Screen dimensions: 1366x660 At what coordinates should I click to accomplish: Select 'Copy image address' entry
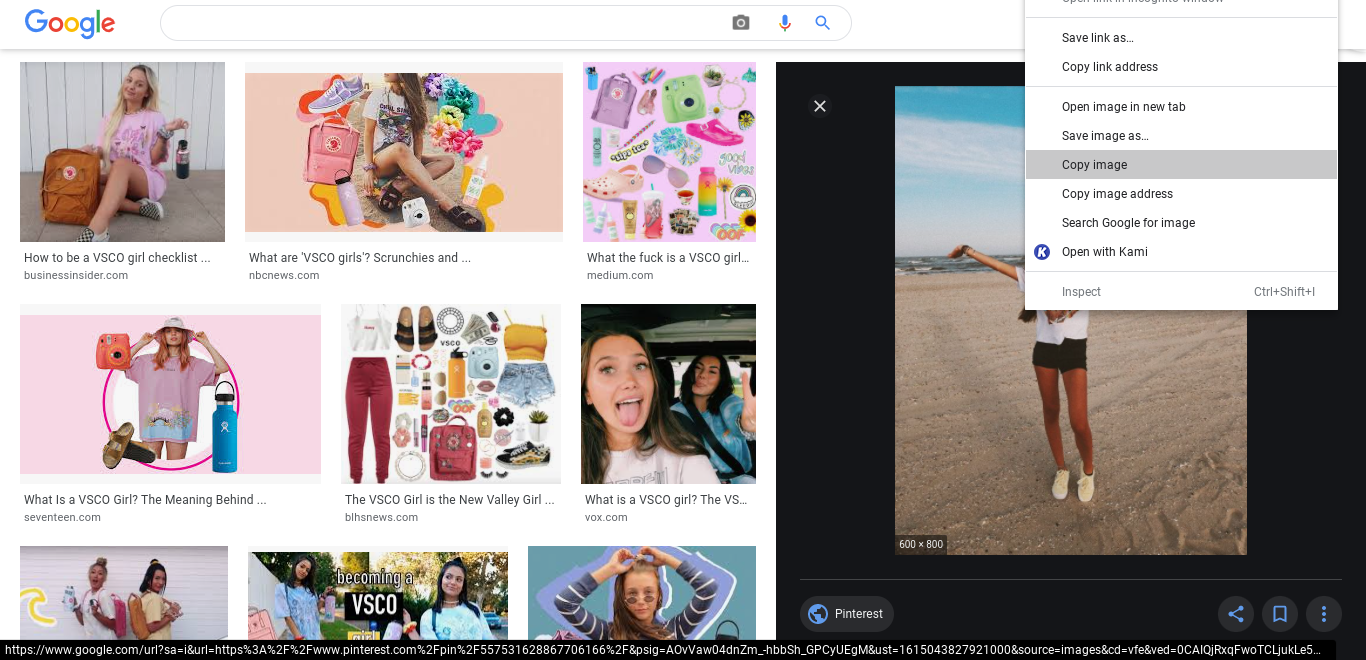[1182, 194]
